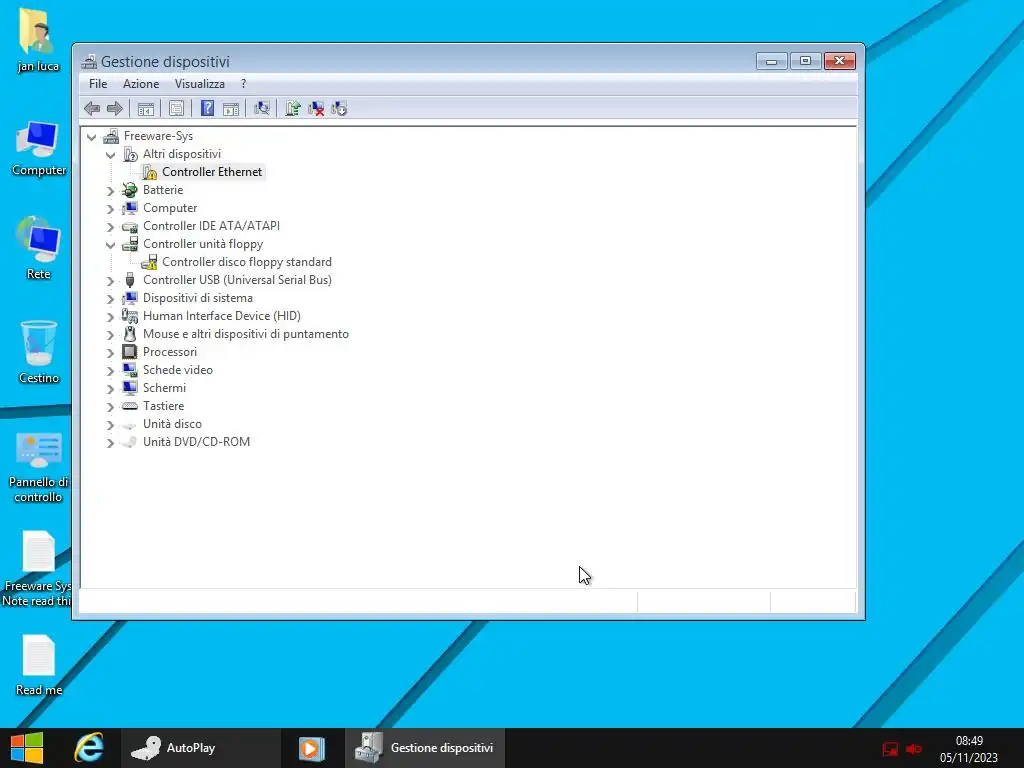Expand the Schede video node
Viewport: 1024px width, 768px height.
coord(110,370)
